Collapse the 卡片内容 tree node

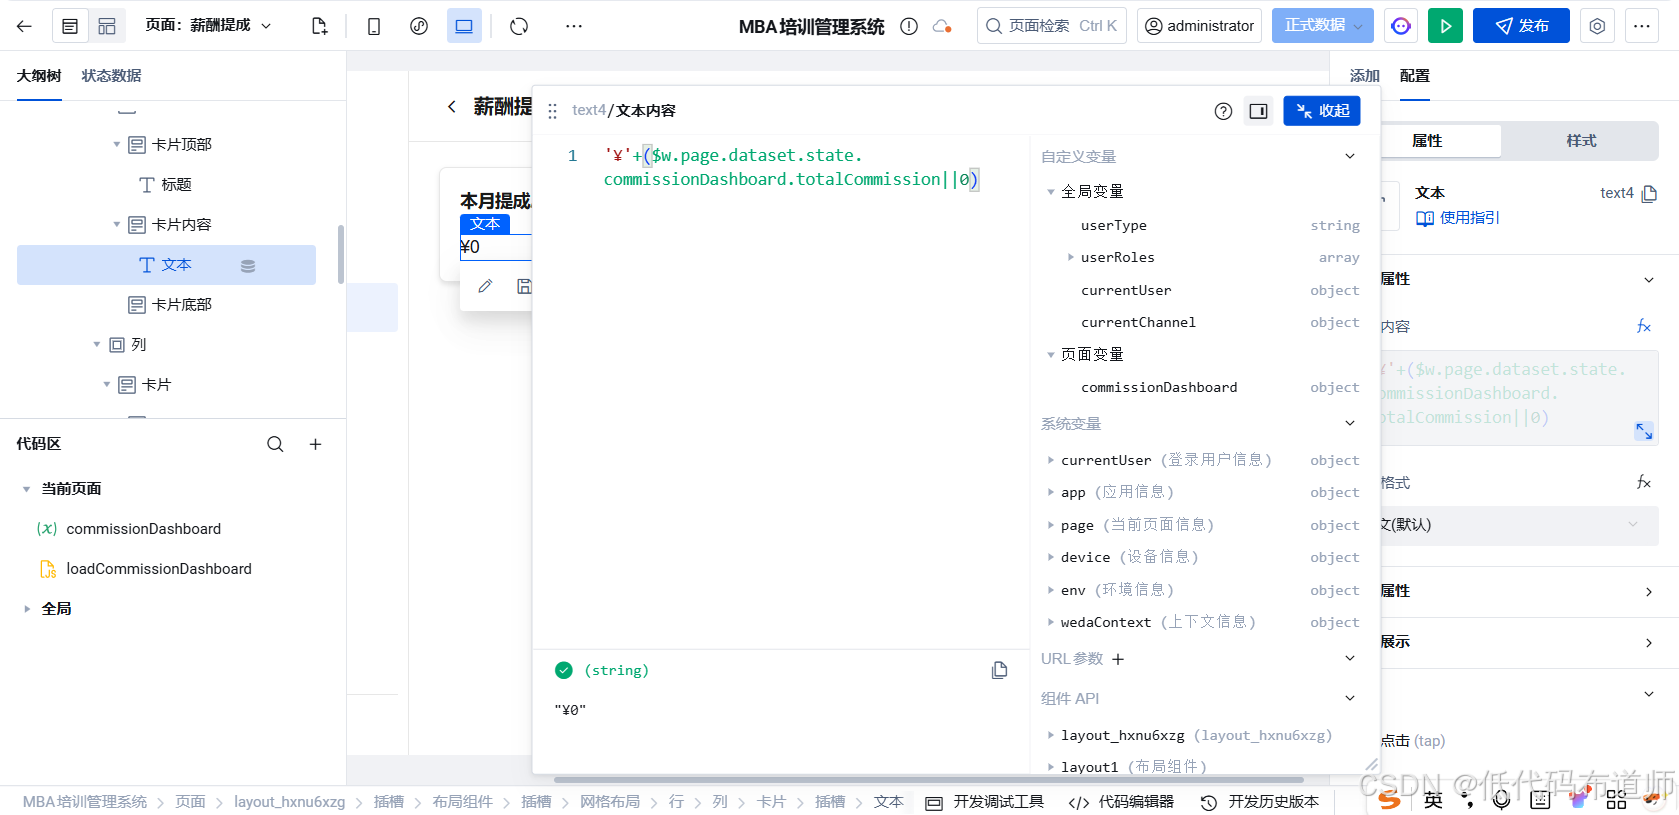point(116,225)
